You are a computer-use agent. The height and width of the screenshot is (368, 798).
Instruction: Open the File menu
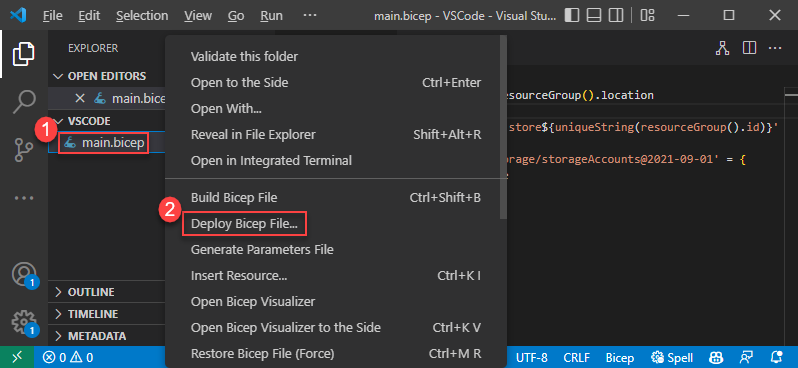(52, 16)
